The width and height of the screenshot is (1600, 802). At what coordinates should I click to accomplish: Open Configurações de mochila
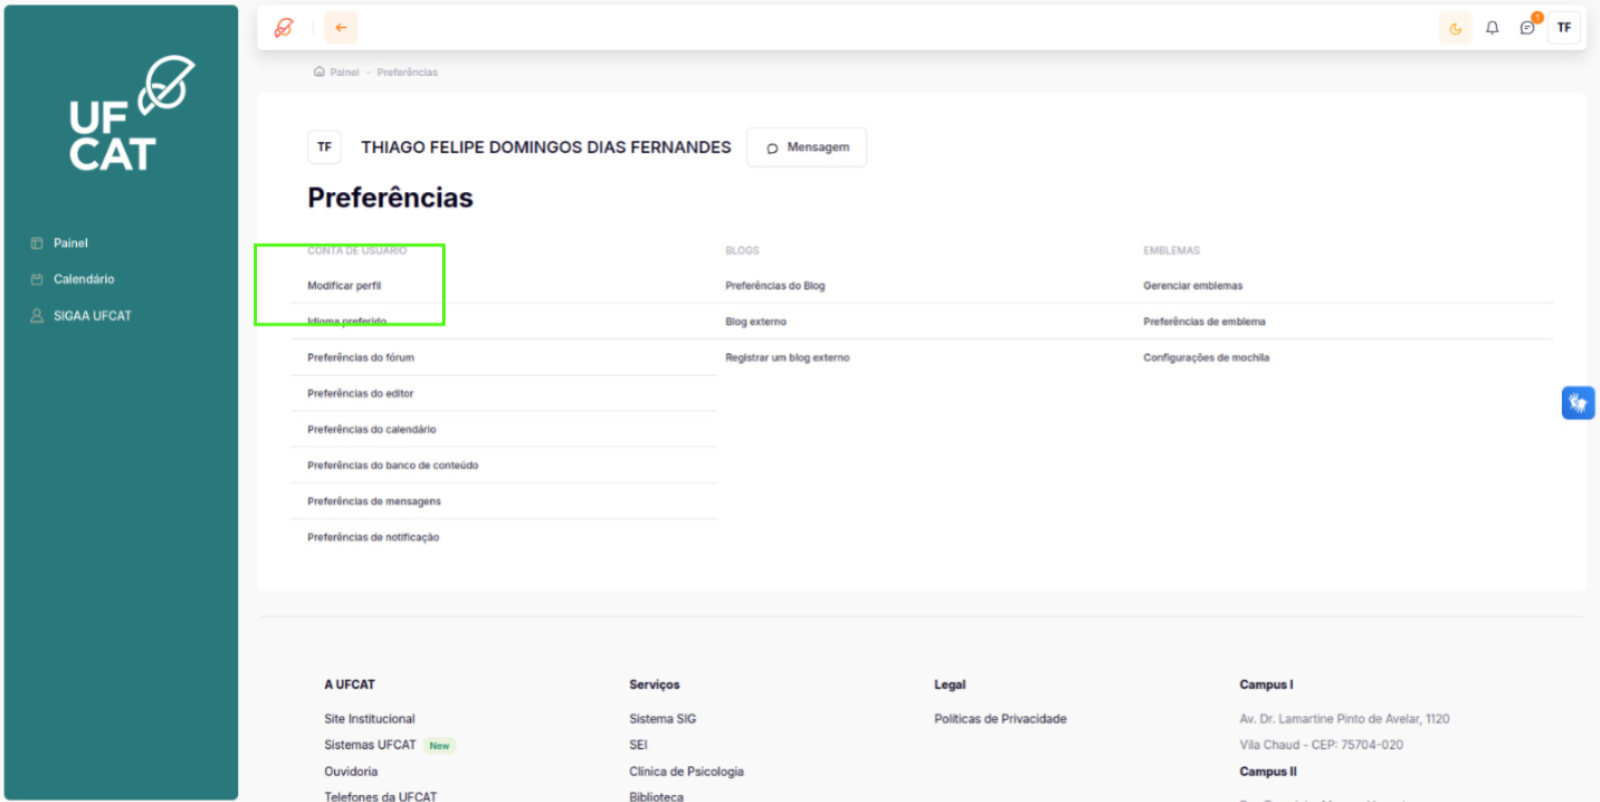(1206, 357)
